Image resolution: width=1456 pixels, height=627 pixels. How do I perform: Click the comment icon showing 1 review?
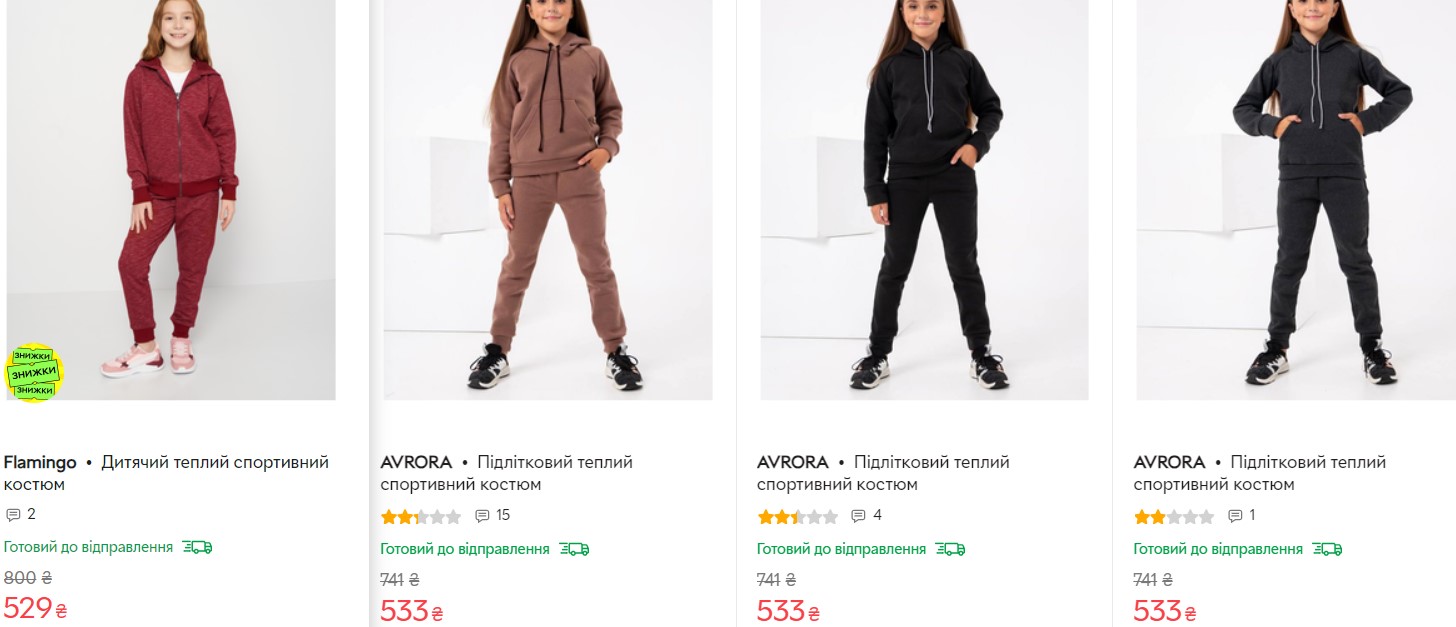1235,516
